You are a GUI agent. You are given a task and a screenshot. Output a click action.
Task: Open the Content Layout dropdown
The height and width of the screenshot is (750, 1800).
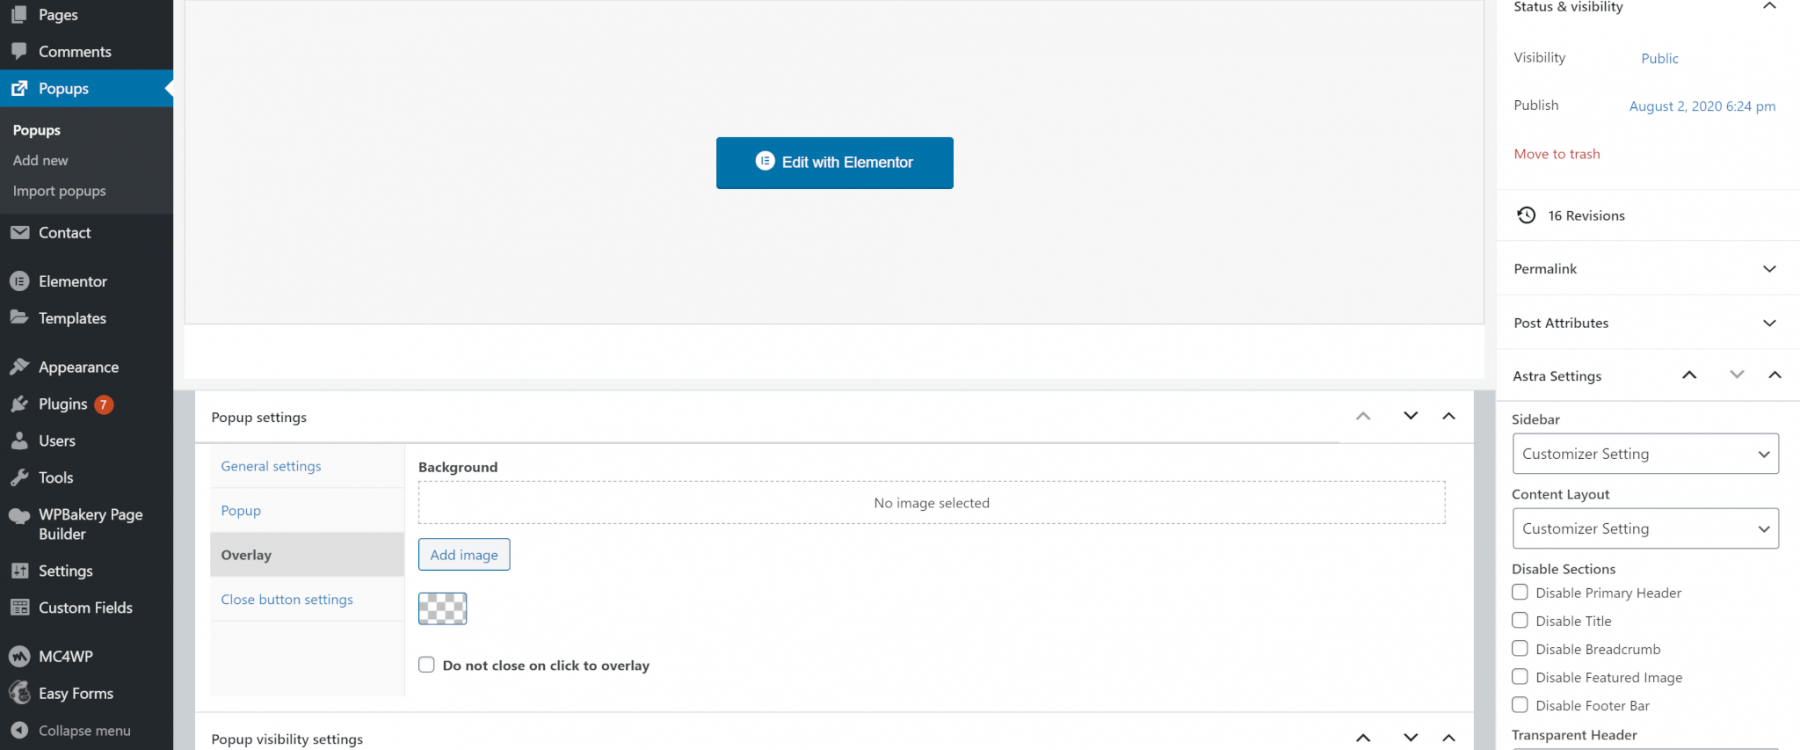(x=1645, y=529)
